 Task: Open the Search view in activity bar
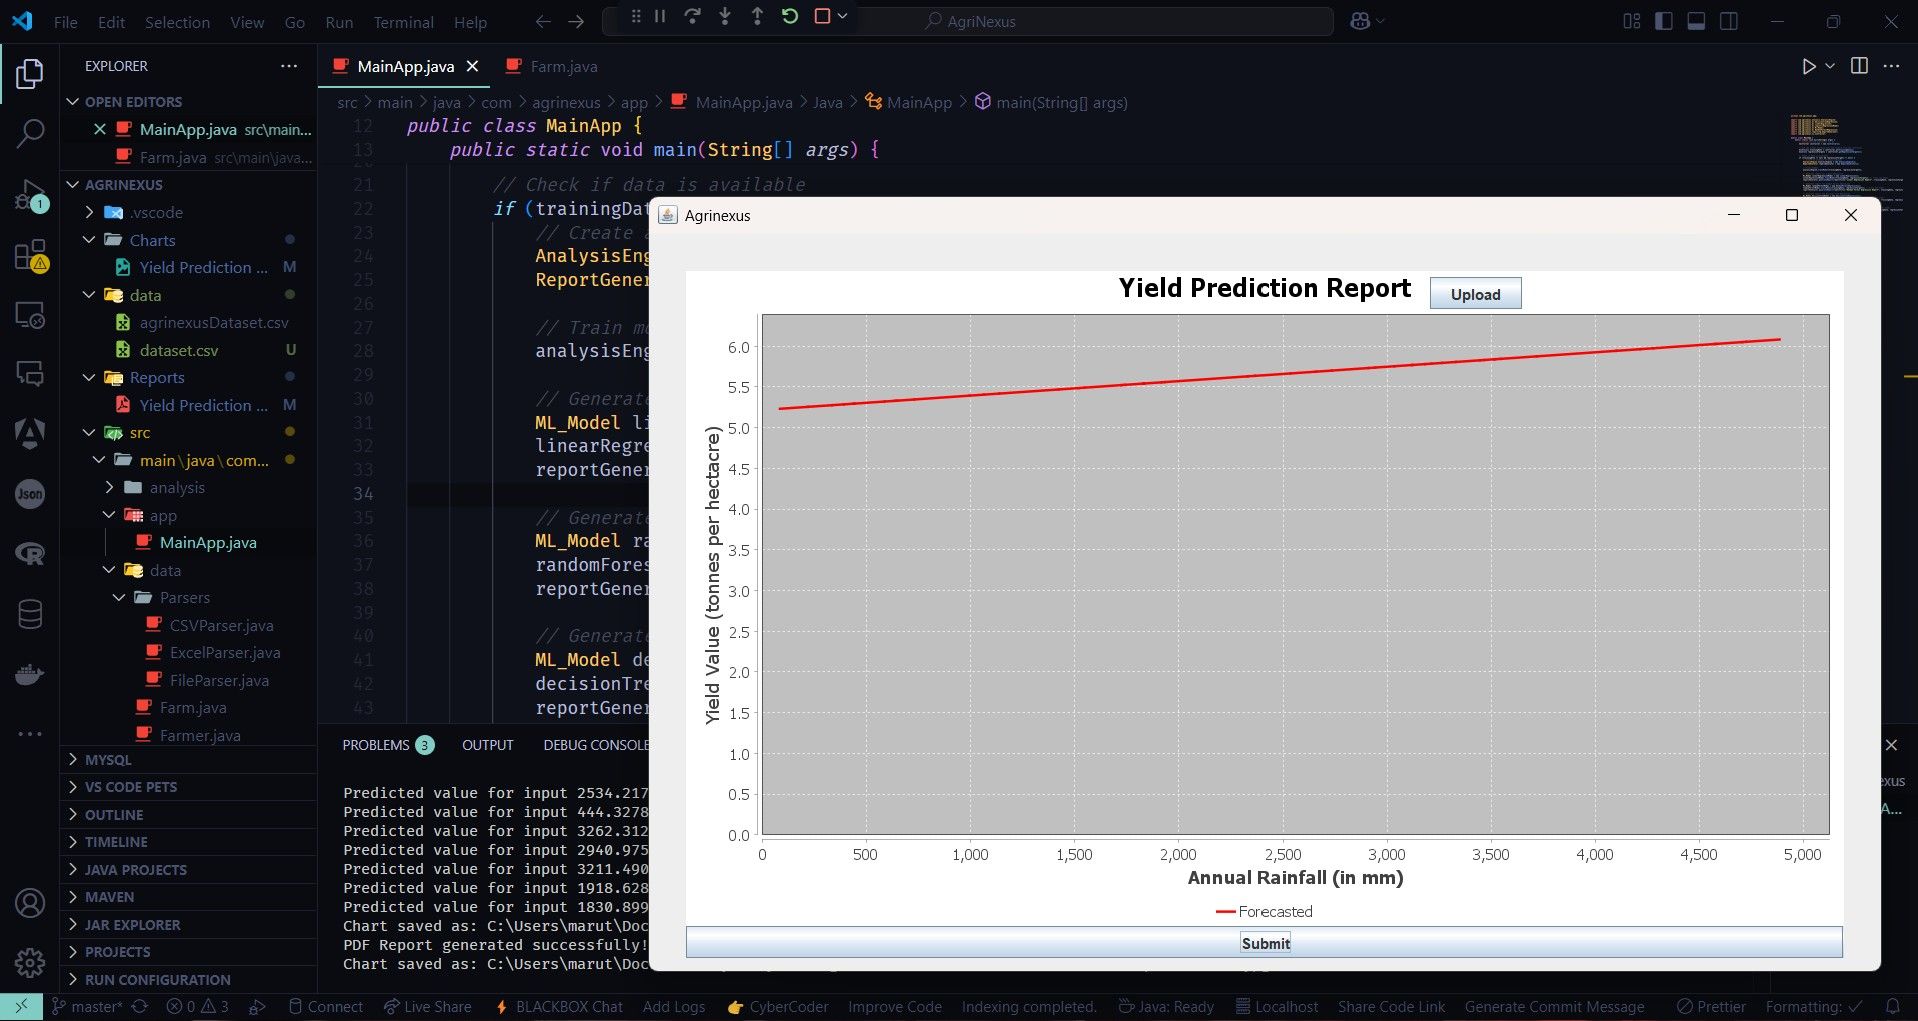(x=30, y=133)
